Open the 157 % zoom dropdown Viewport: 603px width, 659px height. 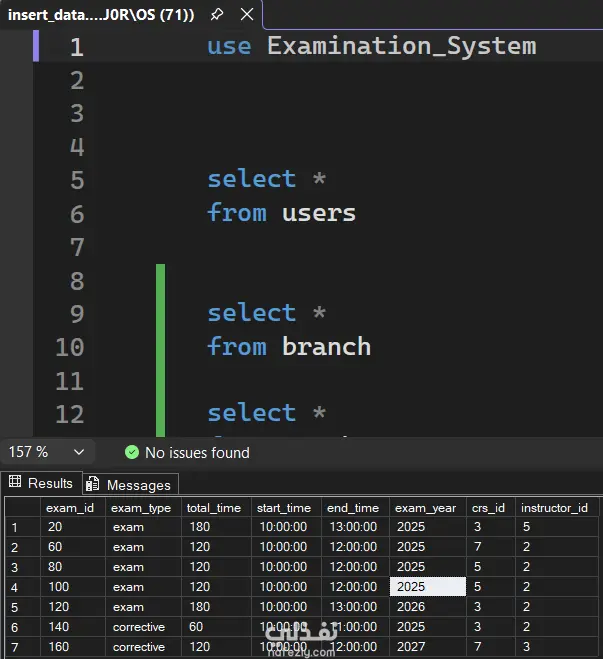(78, 452)
